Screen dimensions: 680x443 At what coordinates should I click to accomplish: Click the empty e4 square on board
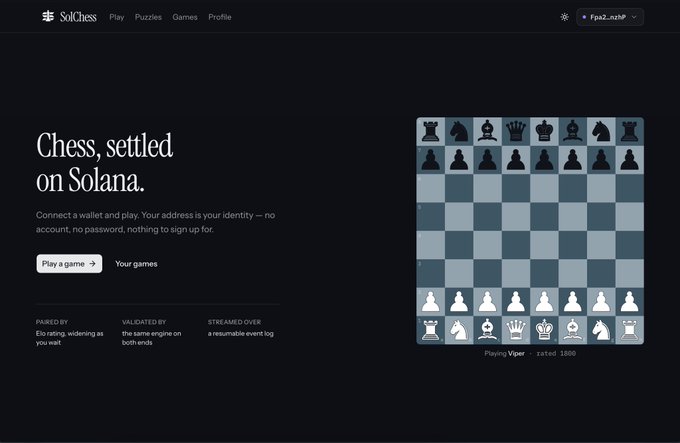tap(544, 245)
